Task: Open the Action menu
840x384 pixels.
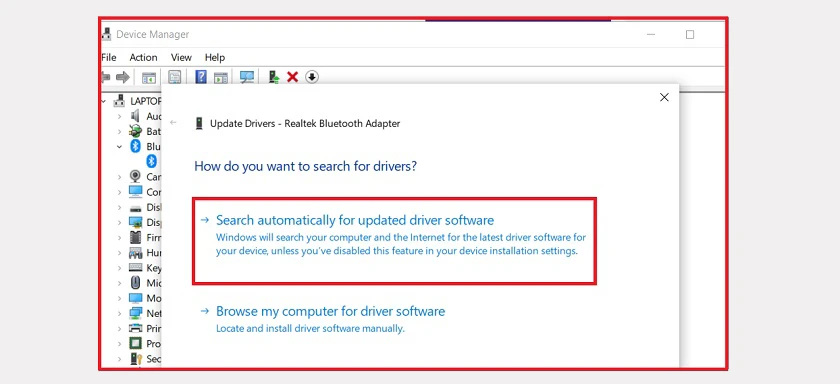Action: (144, 57)
